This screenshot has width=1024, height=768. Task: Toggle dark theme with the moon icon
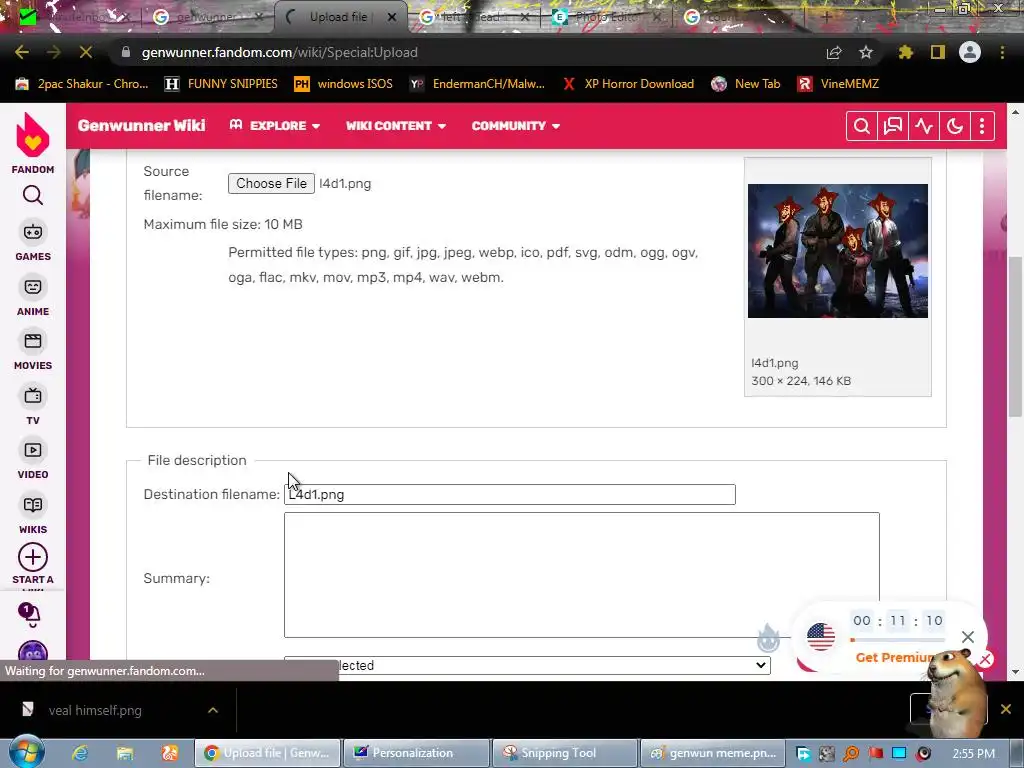pyautogui.click(x=955, y=126)
